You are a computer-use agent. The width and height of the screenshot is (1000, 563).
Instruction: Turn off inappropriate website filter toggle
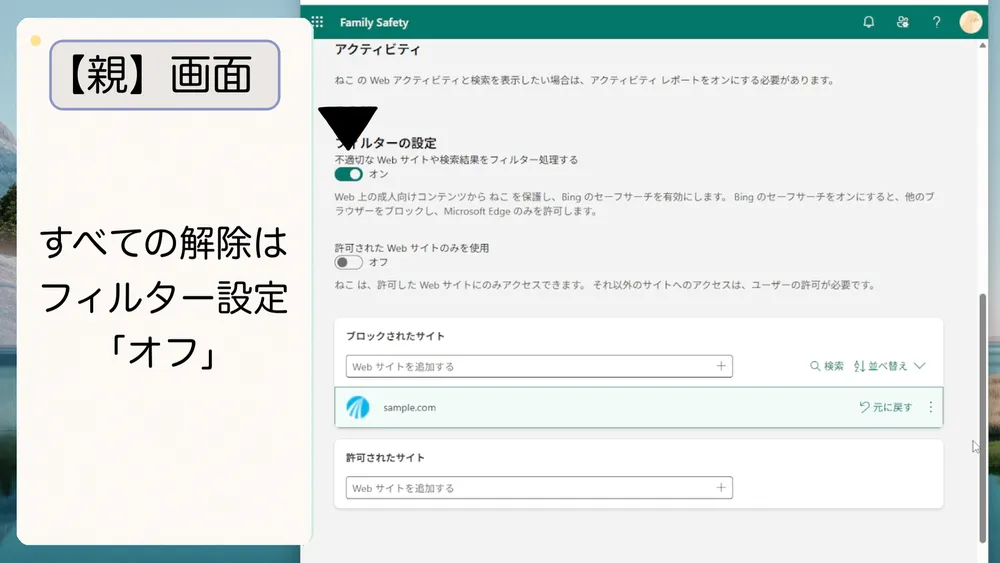348,174
